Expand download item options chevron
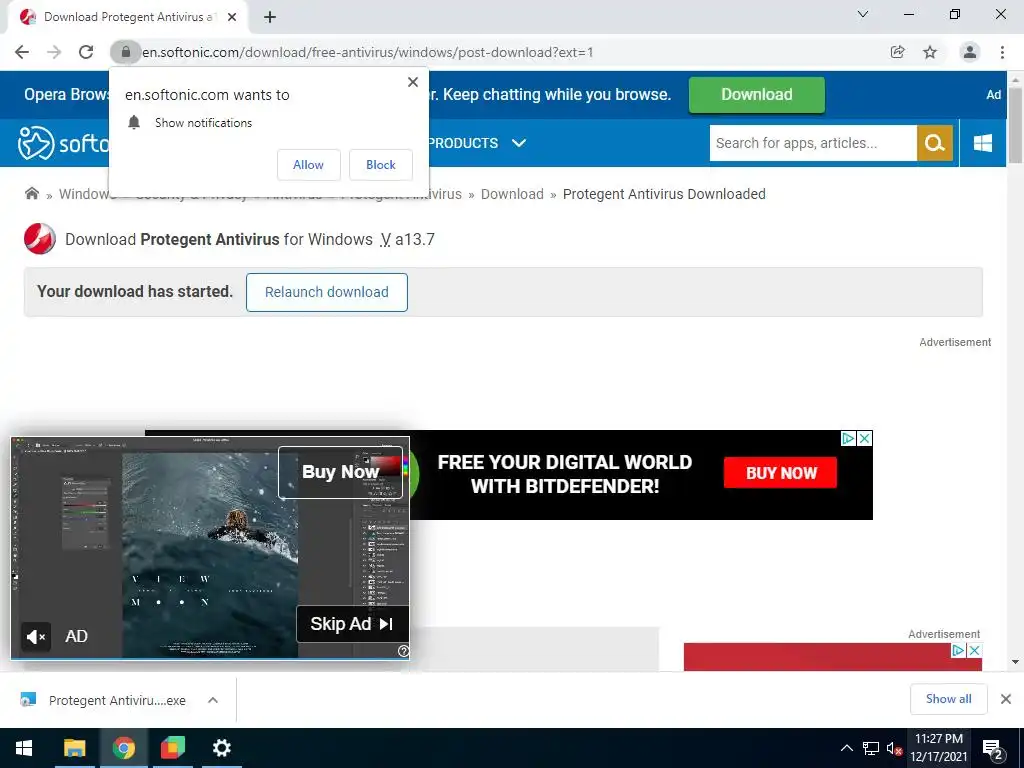The height and width of the screenshot is (768, 1024). (x=213, y=700)
